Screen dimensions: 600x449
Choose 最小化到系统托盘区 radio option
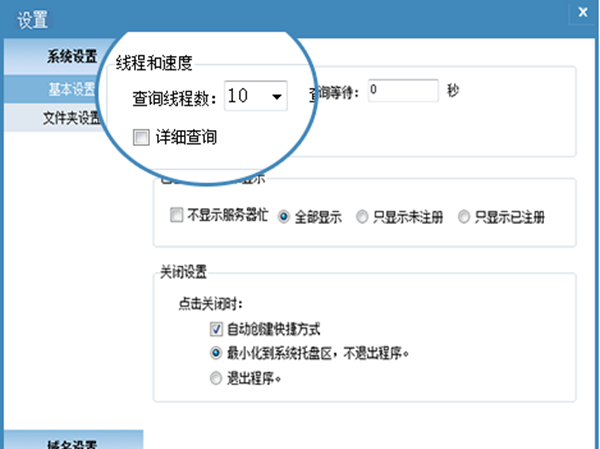point(216,353)
